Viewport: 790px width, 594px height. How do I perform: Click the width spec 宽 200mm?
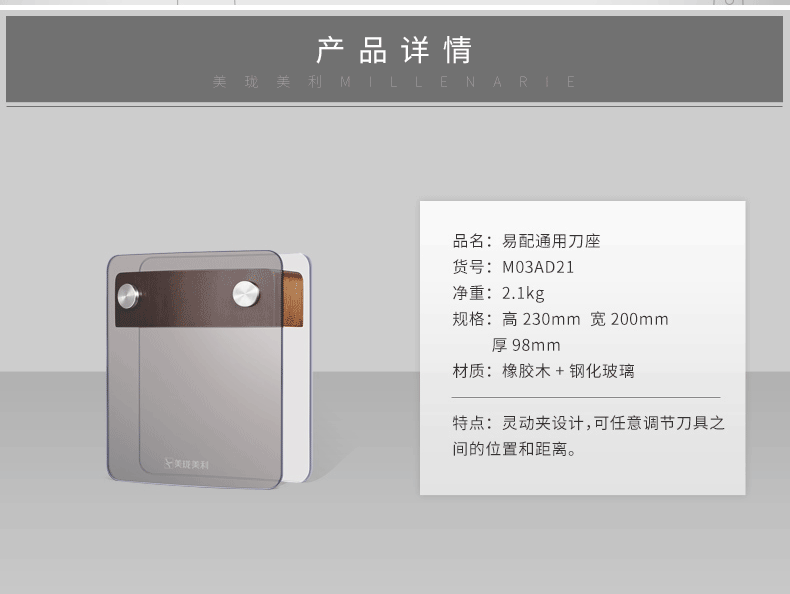click(629, 319)
